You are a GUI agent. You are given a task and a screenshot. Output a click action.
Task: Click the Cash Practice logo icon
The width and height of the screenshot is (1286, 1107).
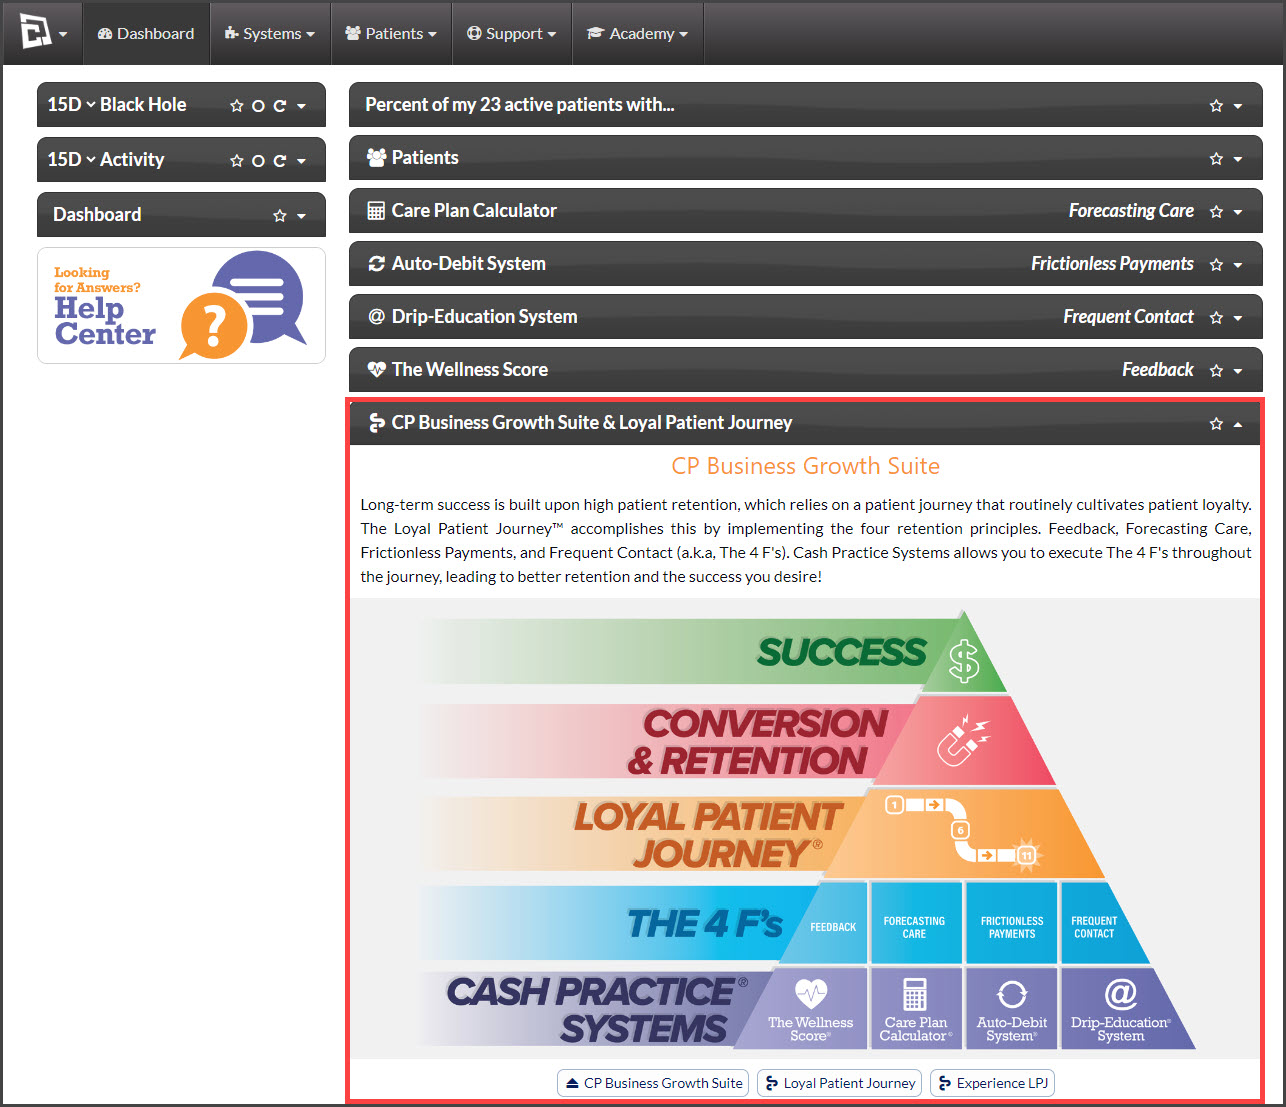click(x=35, y=32)
